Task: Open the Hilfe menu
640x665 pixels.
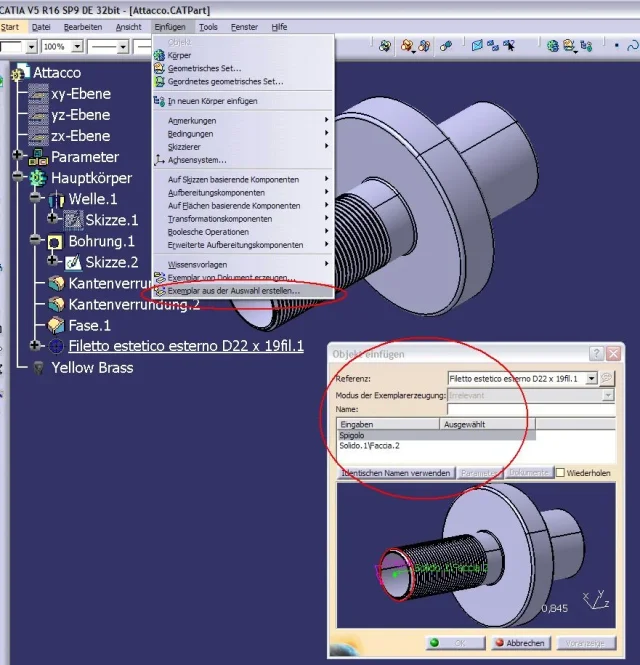Action: [x=279, y=27]
